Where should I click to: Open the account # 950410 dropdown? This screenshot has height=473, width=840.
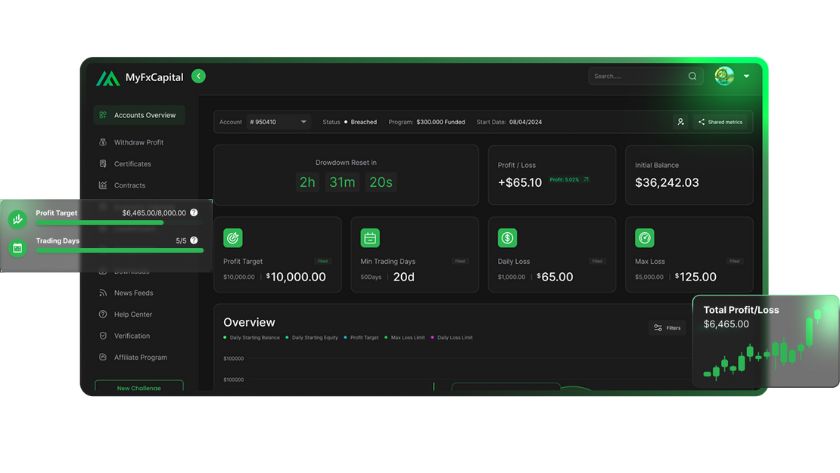click(278, 122)
